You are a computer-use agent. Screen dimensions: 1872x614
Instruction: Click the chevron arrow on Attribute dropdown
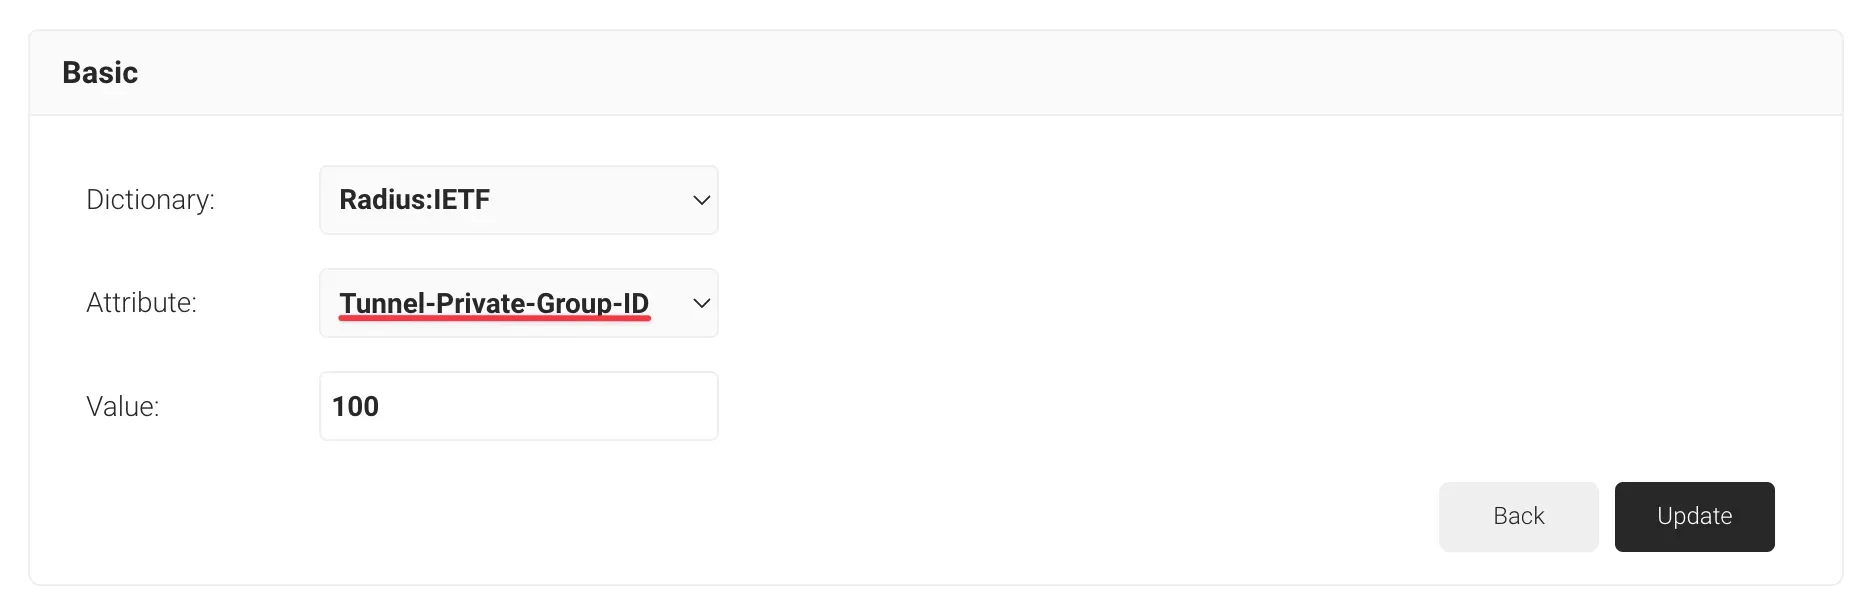pos(701,303)
